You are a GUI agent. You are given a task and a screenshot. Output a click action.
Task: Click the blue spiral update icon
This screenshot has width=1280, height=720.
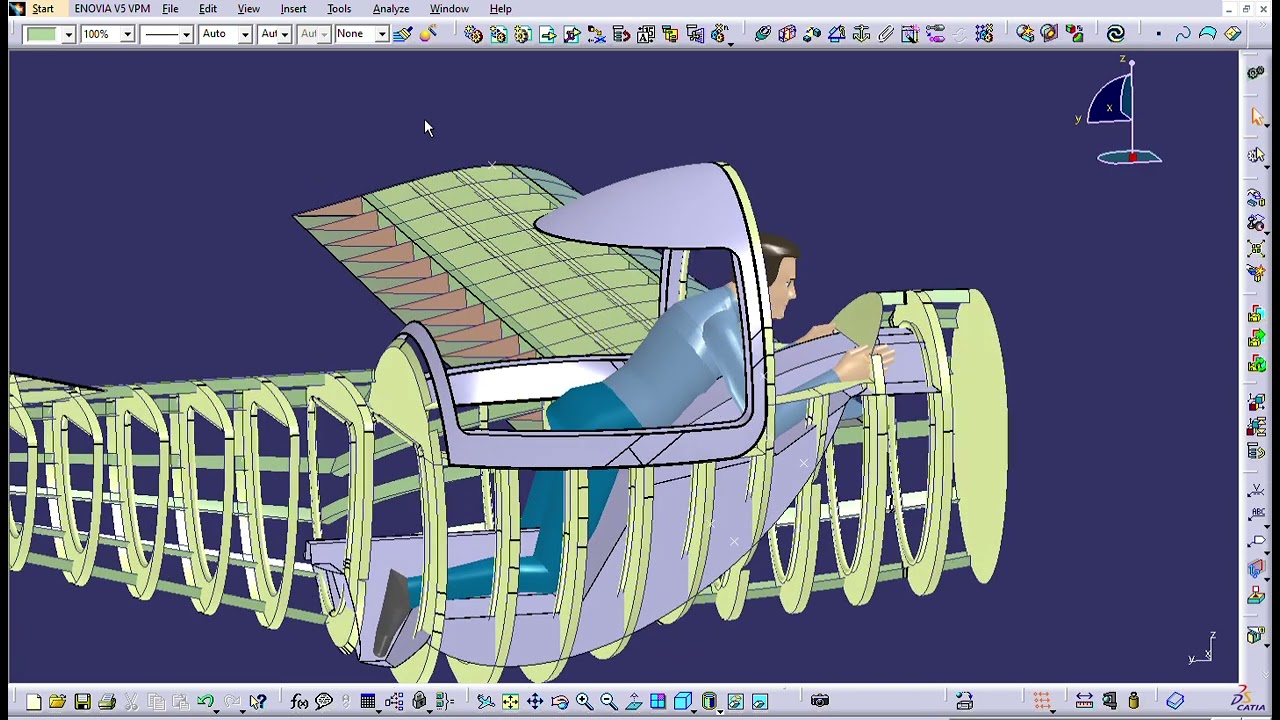(1116, 34)
